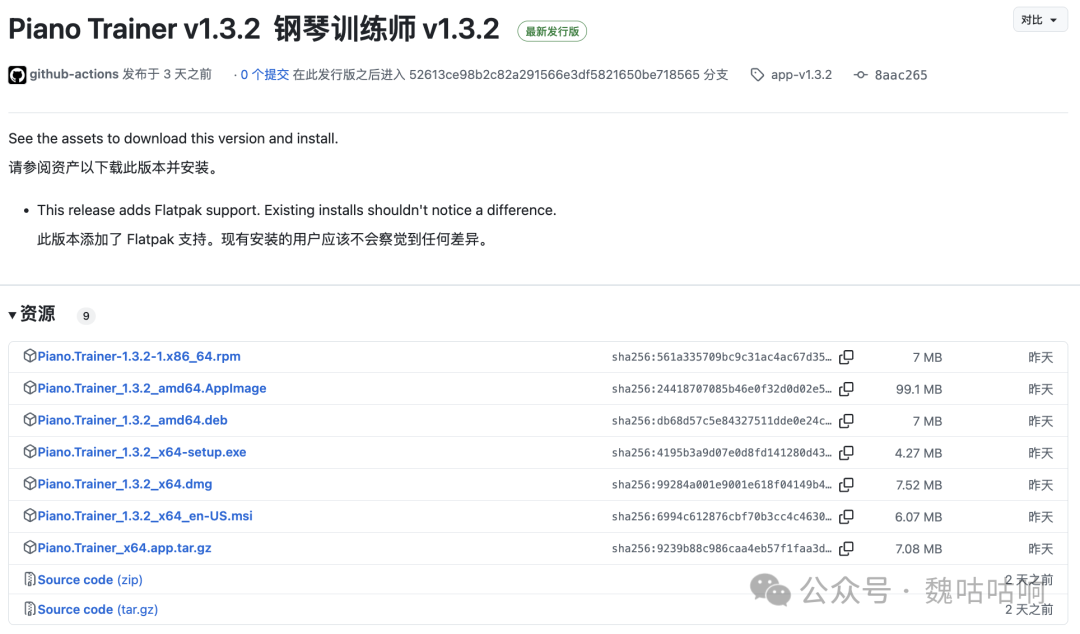Click 'See the assets to download' text
The width and height of the screenshot is (1080, 634).
pyautogui.click(x=174, y=139)
